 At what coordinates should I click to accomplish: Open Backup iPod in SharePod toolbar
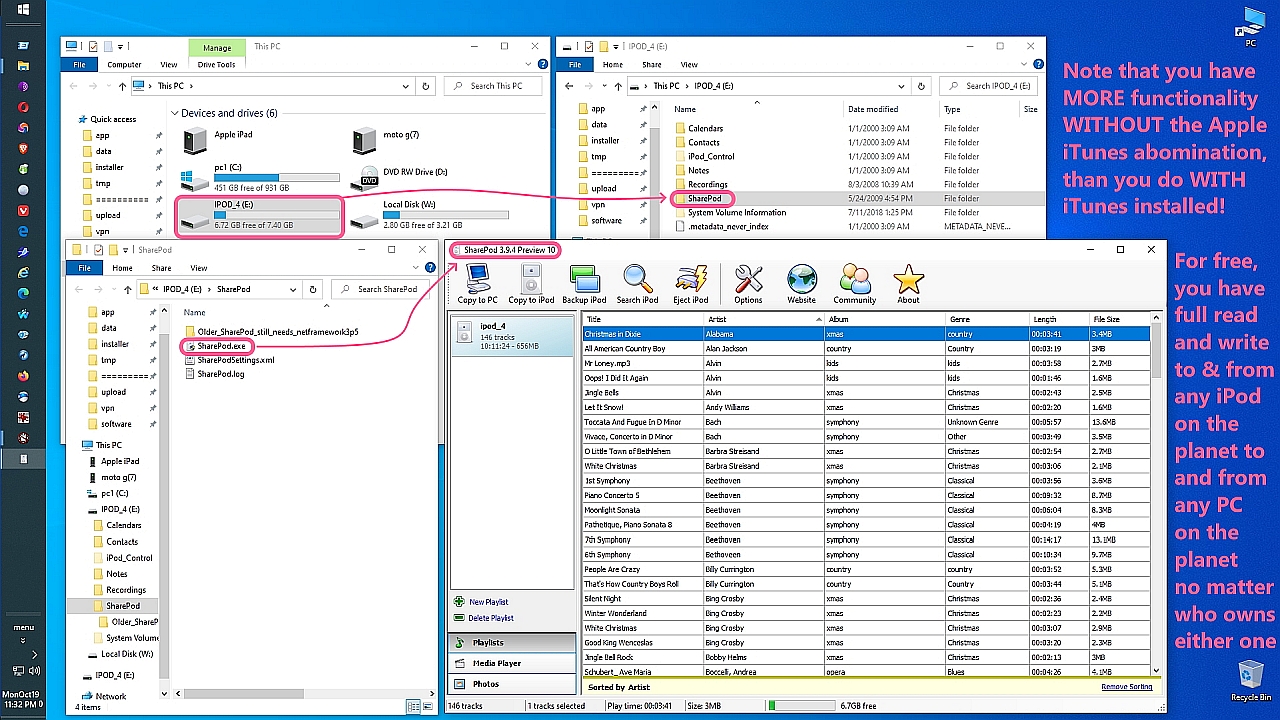pyautogui.click(x=584, y=284)
